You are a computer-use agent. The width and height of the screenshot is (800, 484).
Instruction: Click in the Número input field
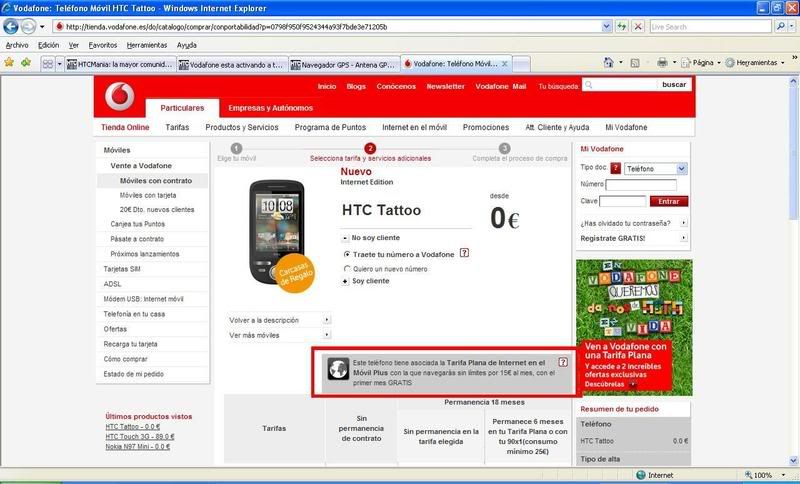641,185
